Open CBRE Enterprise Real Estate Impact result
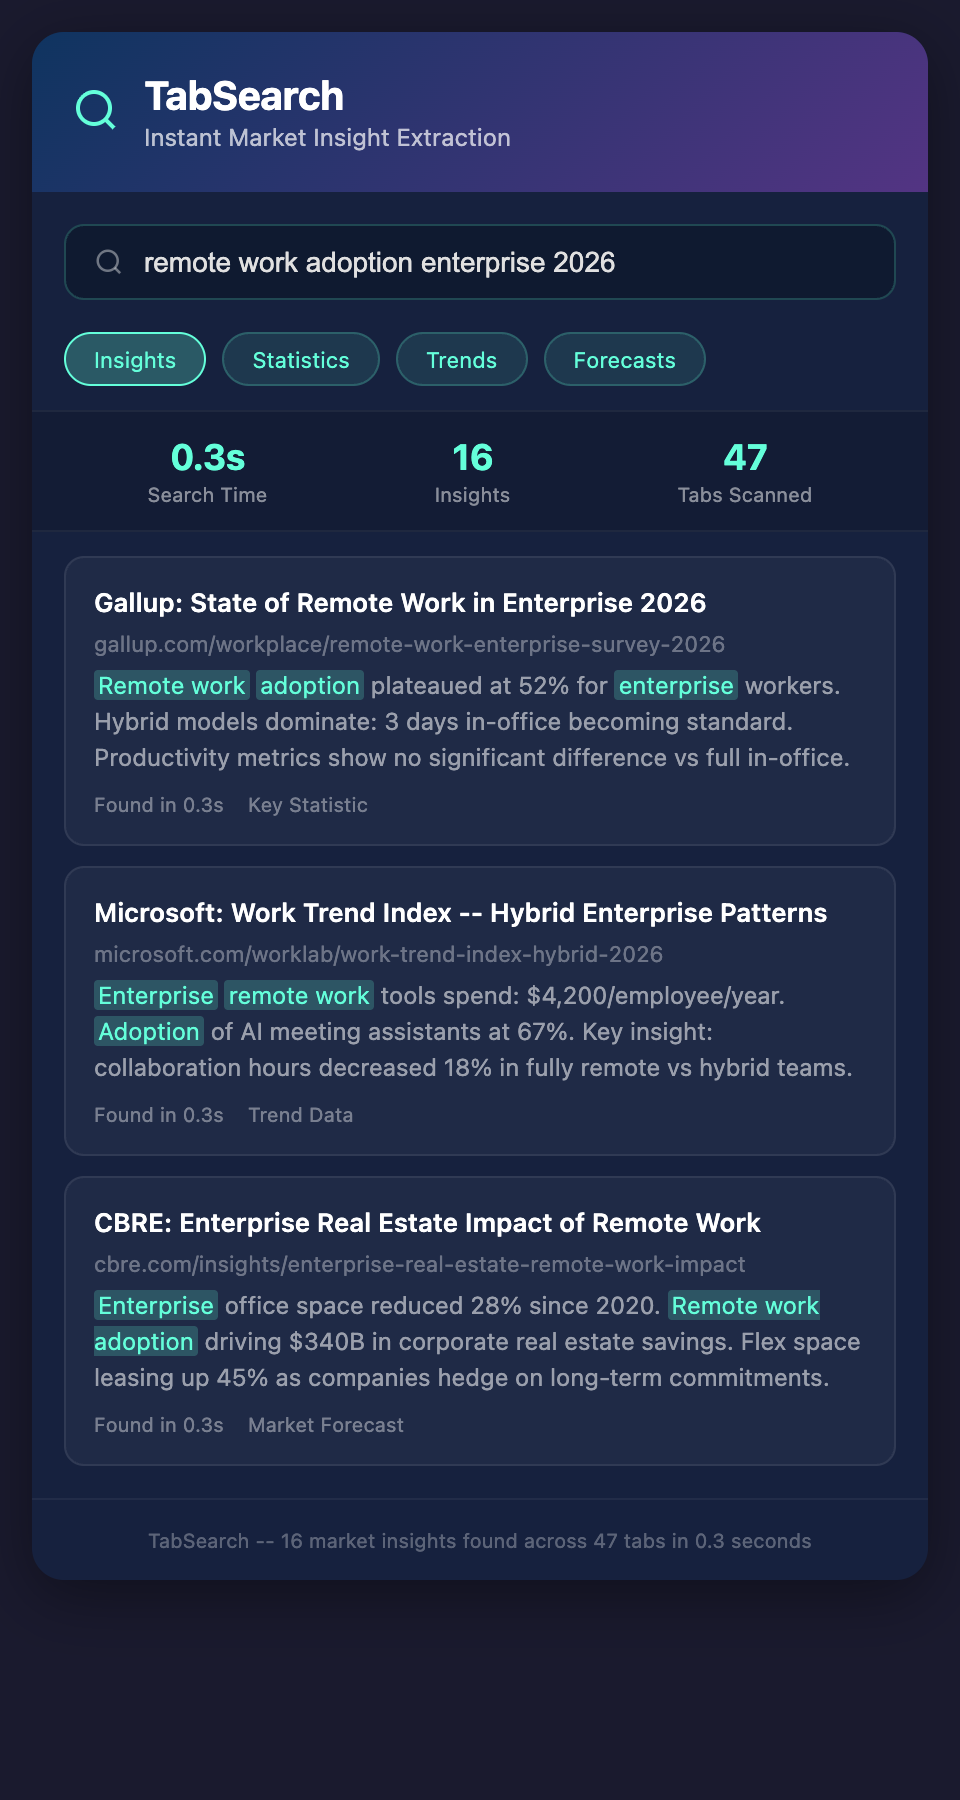 point(427,1223)
